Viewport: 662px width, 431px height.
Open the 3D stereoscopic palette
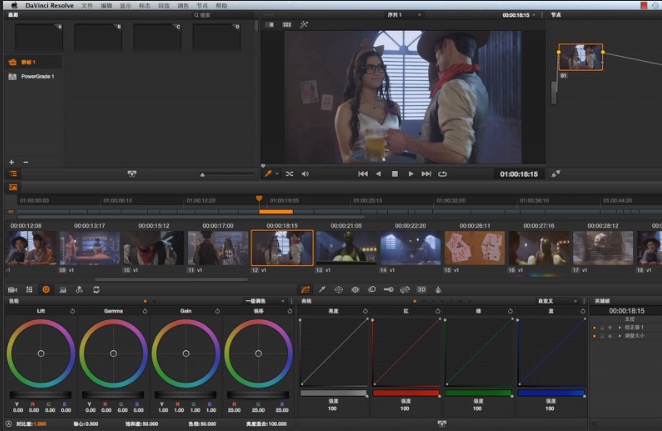421,290
